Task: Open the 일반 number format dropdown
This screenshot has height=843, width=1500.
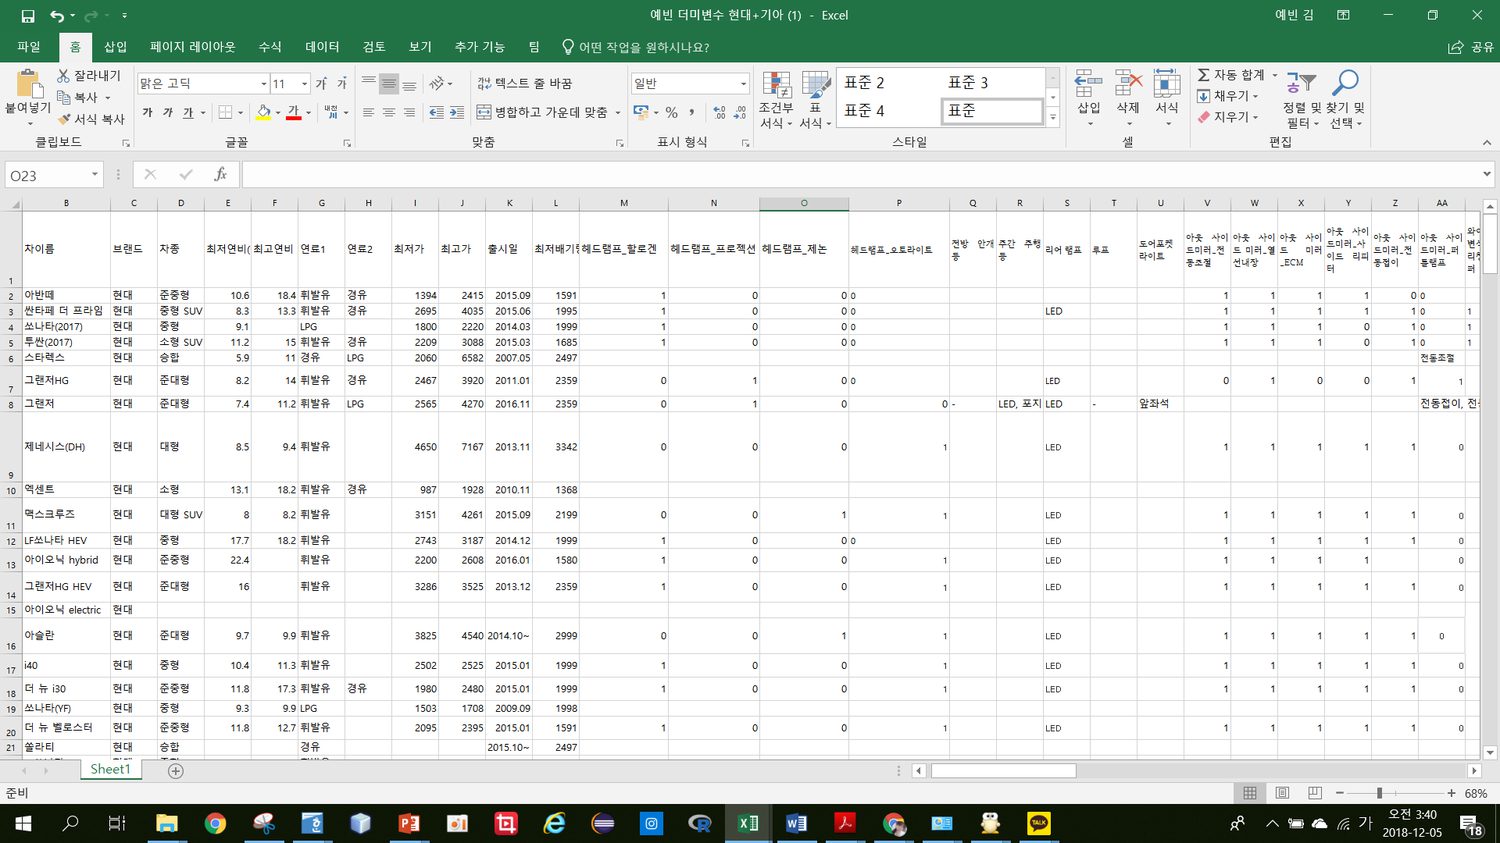Action: pyautogui.click(x=743, y=84)
